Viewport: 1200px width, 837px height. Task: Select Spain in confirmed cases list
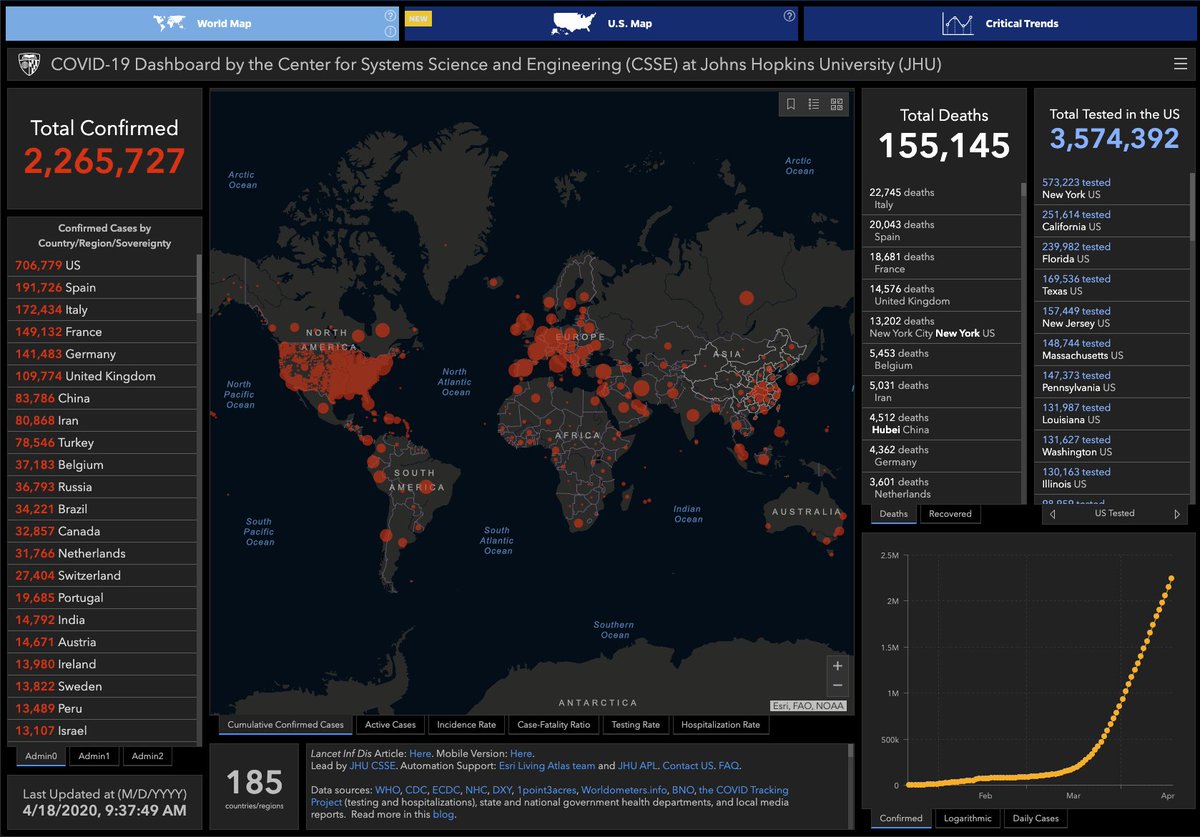coord(103,287)
